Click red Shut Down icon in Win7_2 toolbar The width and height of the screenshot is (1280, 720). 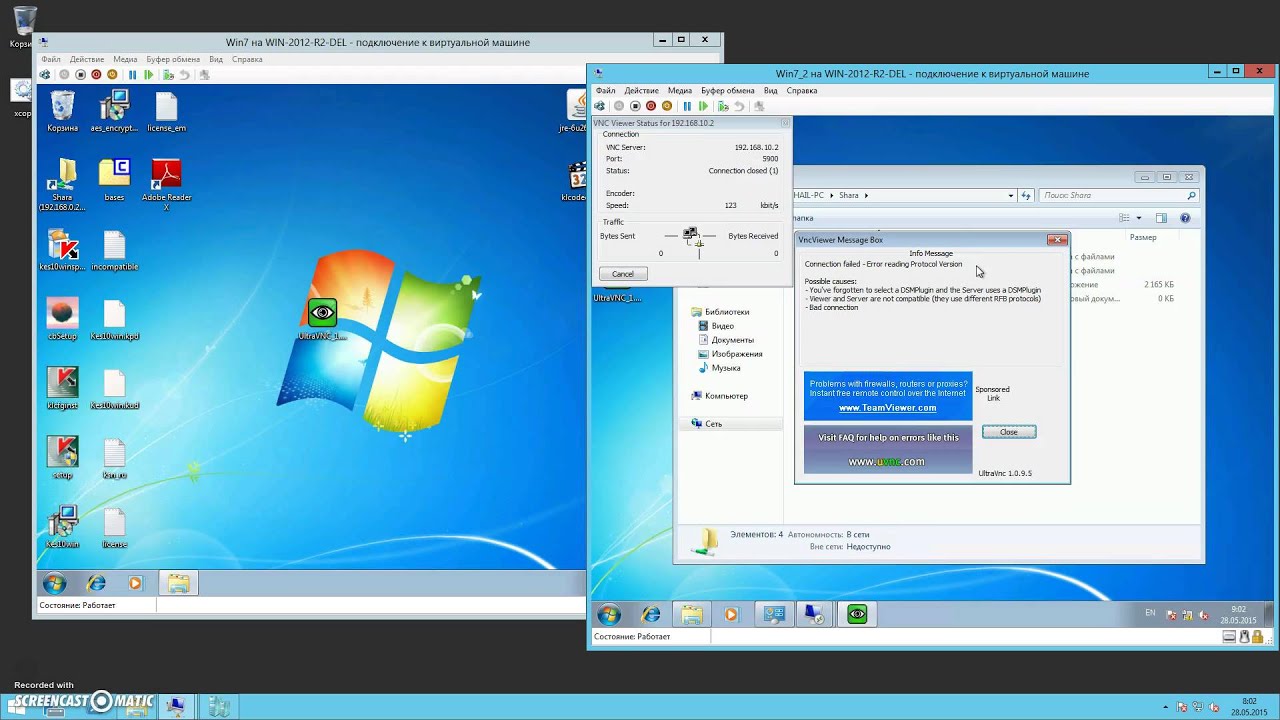click(651, 106)
